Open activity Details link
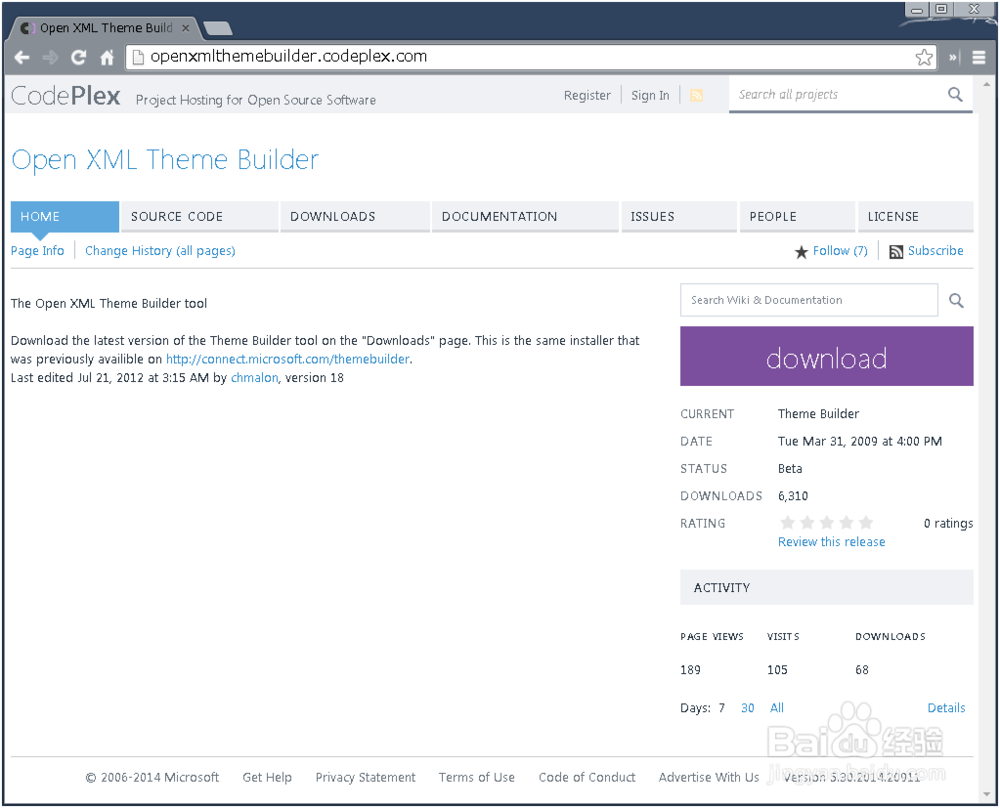 946,708
